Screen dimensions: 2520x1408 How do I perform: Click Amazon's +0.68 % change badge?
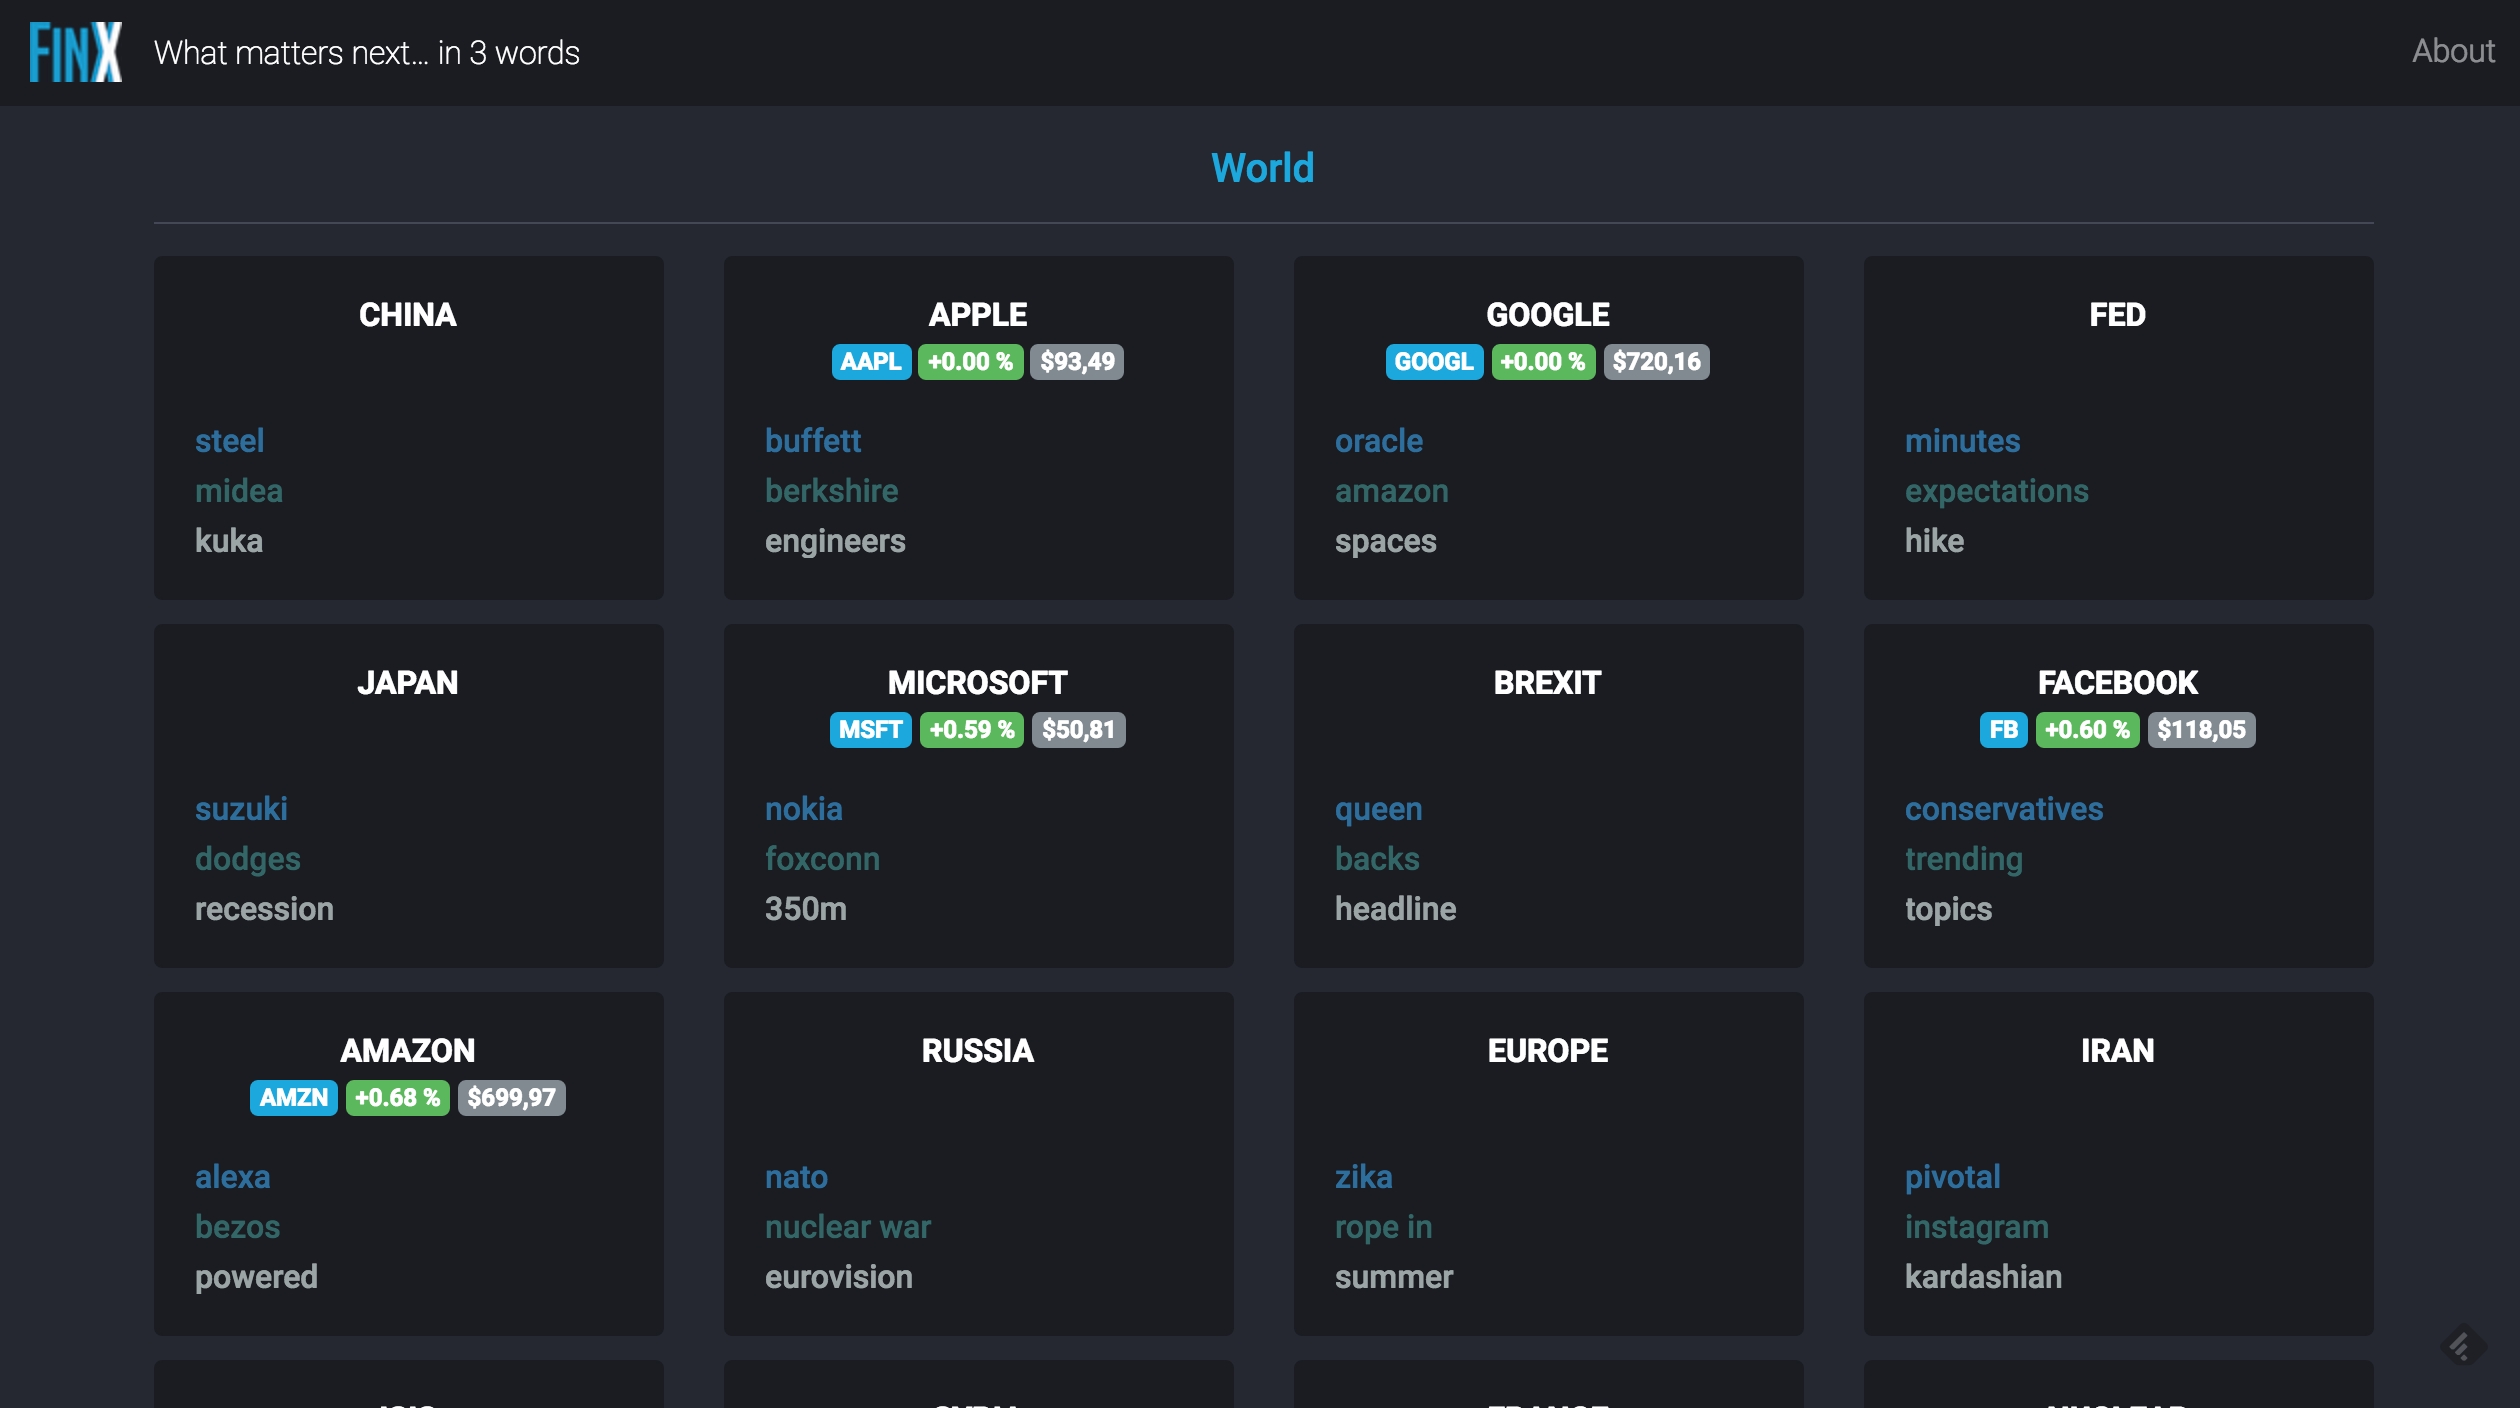click(398, 1098)
